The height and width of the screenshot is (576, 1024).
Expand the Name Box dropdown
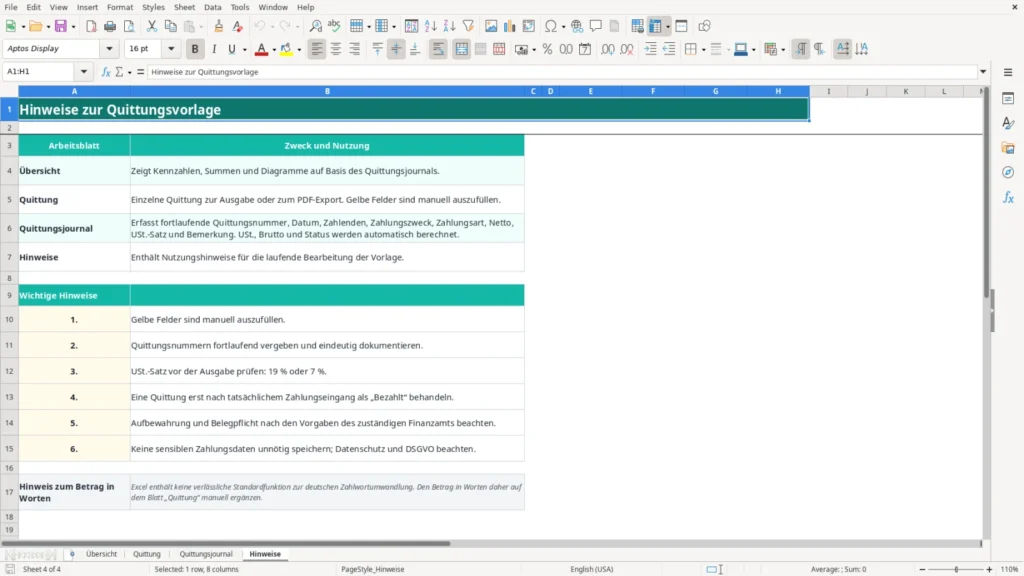[x=84, y=72]
